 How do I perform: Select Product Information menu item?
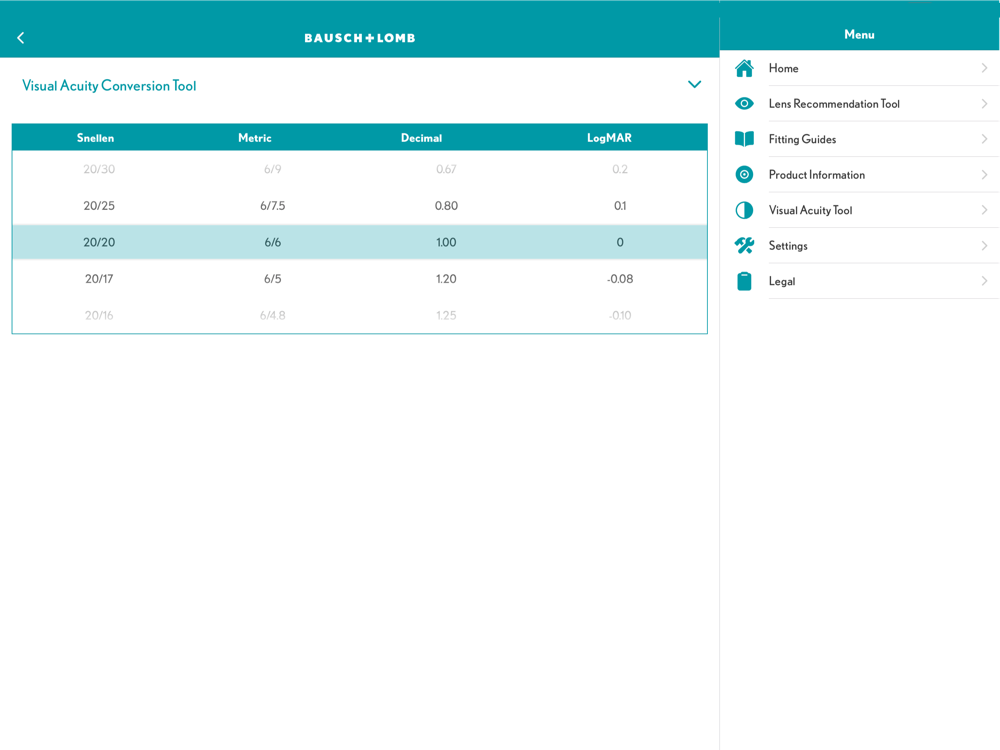(x=860, y=174)
